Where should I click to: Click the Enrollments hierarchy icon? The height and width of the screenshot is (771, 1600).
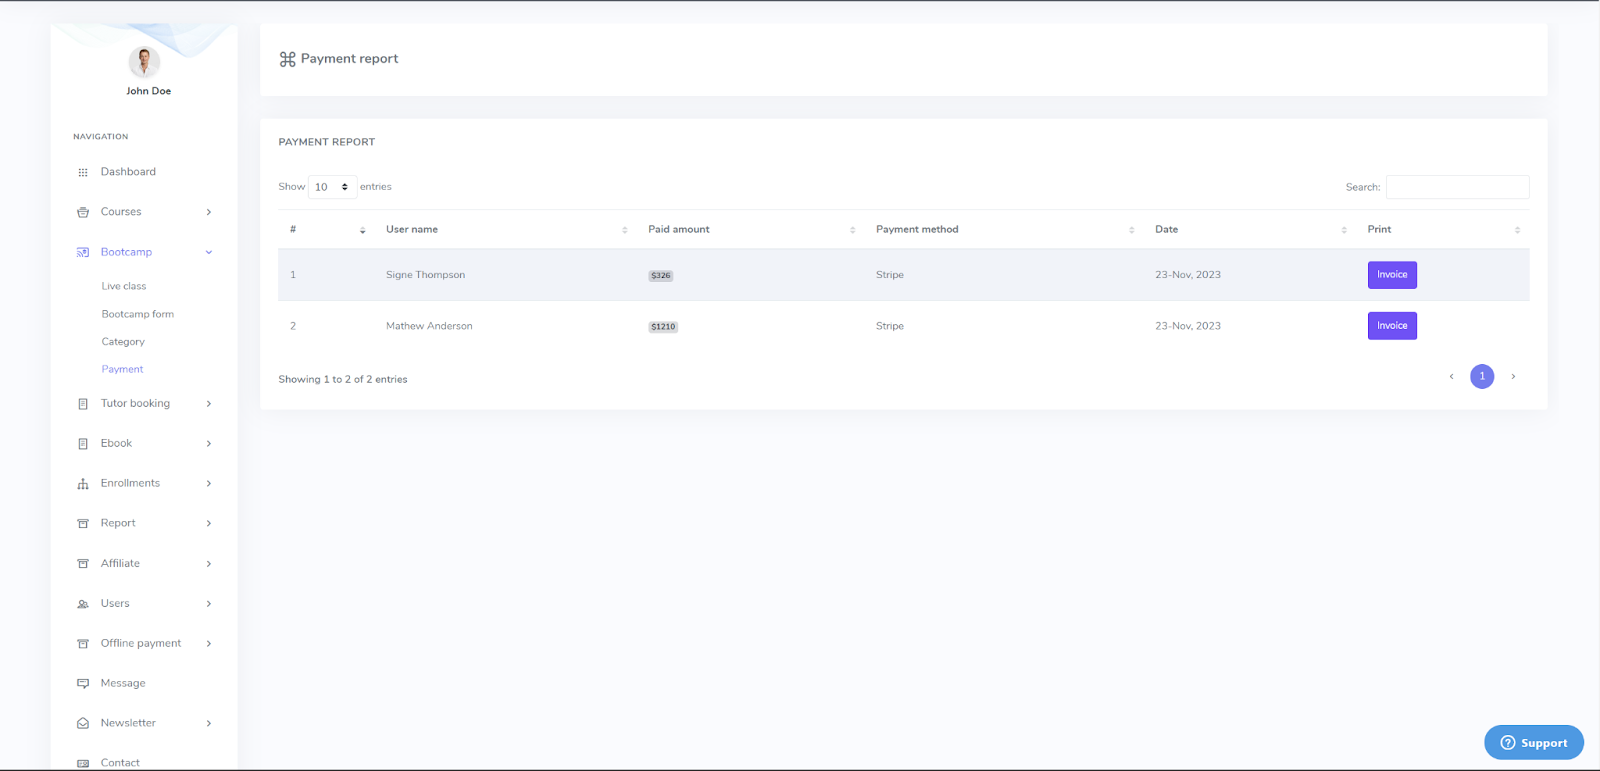83,484
